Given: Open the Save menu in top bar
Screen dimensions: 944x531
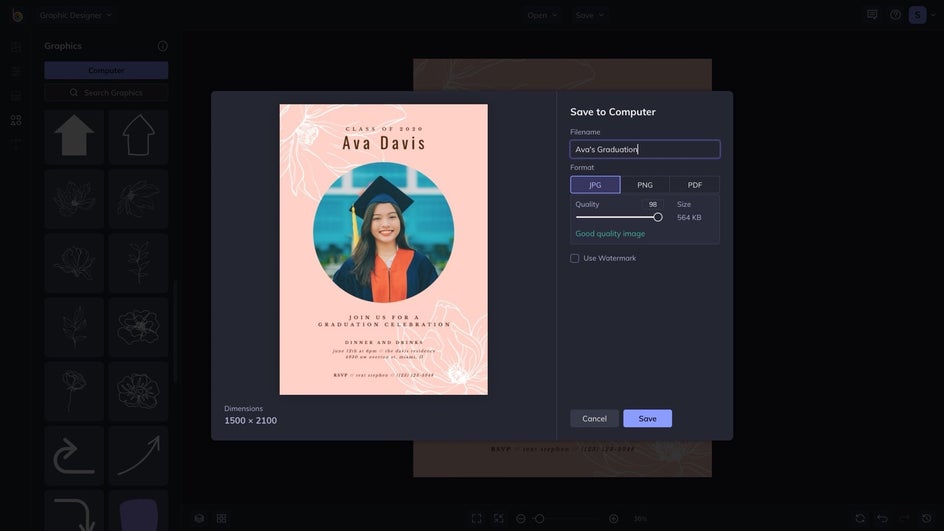Looking at the screenshot, I should (x=589, y=15).
